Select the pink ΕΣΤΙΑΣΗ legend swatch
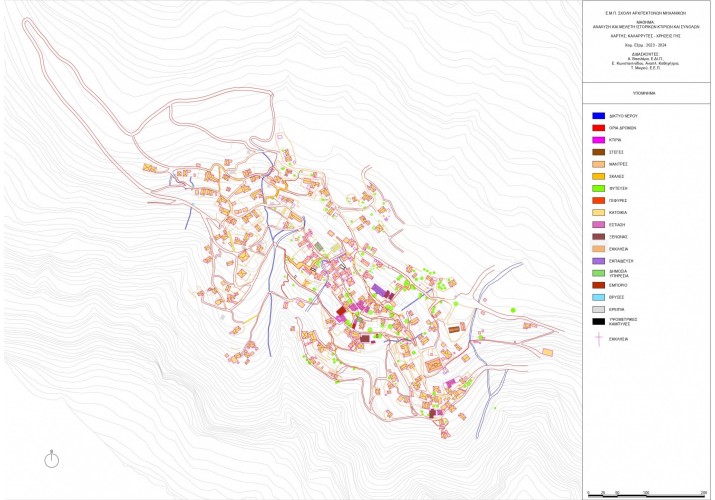Screen dimensions: 715x500 click(598, 225)
